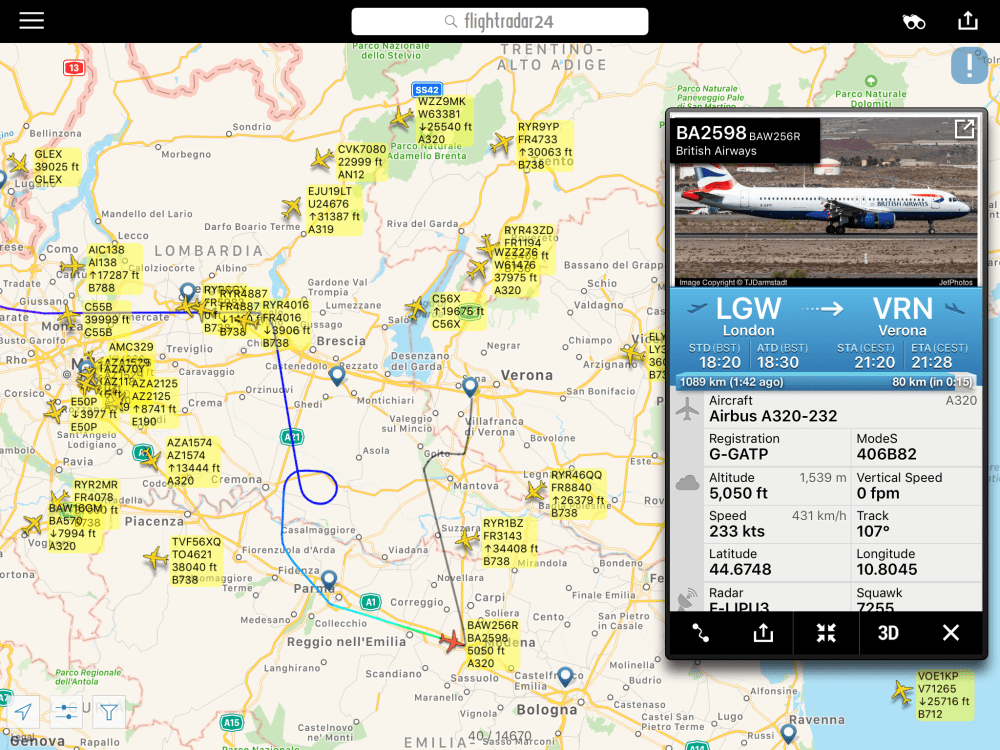
Task: Expand the aircraft photo to full size
Action: pyautogui.click(x=964, y=129)
